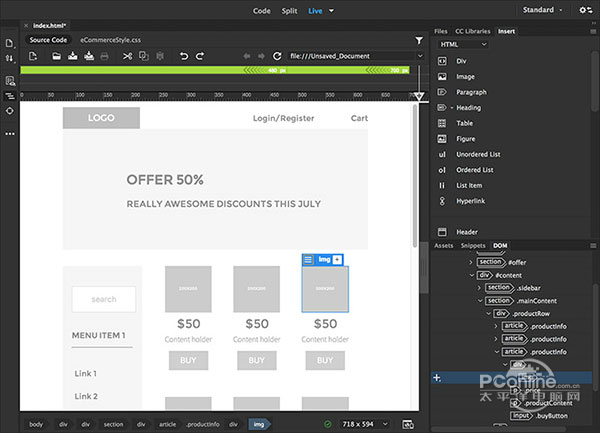This screenshot has width=600, height=433.
Task: Click the plus button on img element display
Action: click(337, 259)
